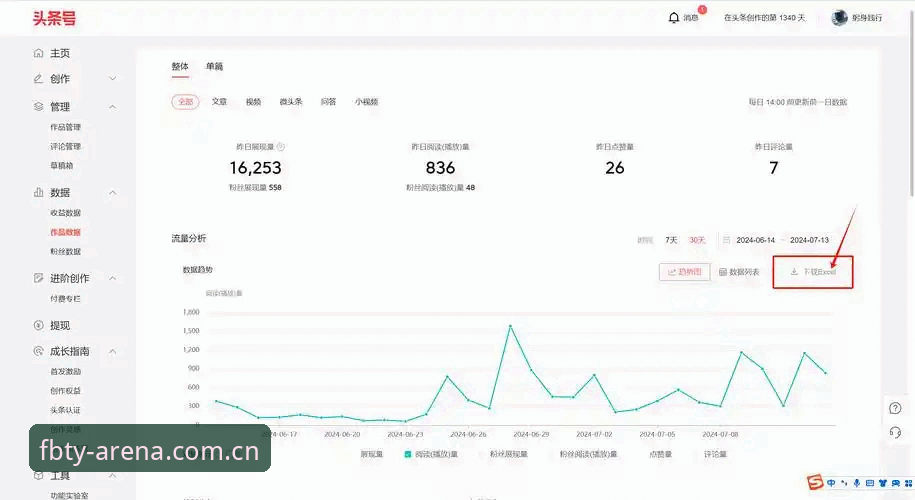This screenshot has width=915, height=500.
Task: Click the skin shirt icon in IME bar
Action: 882,482
